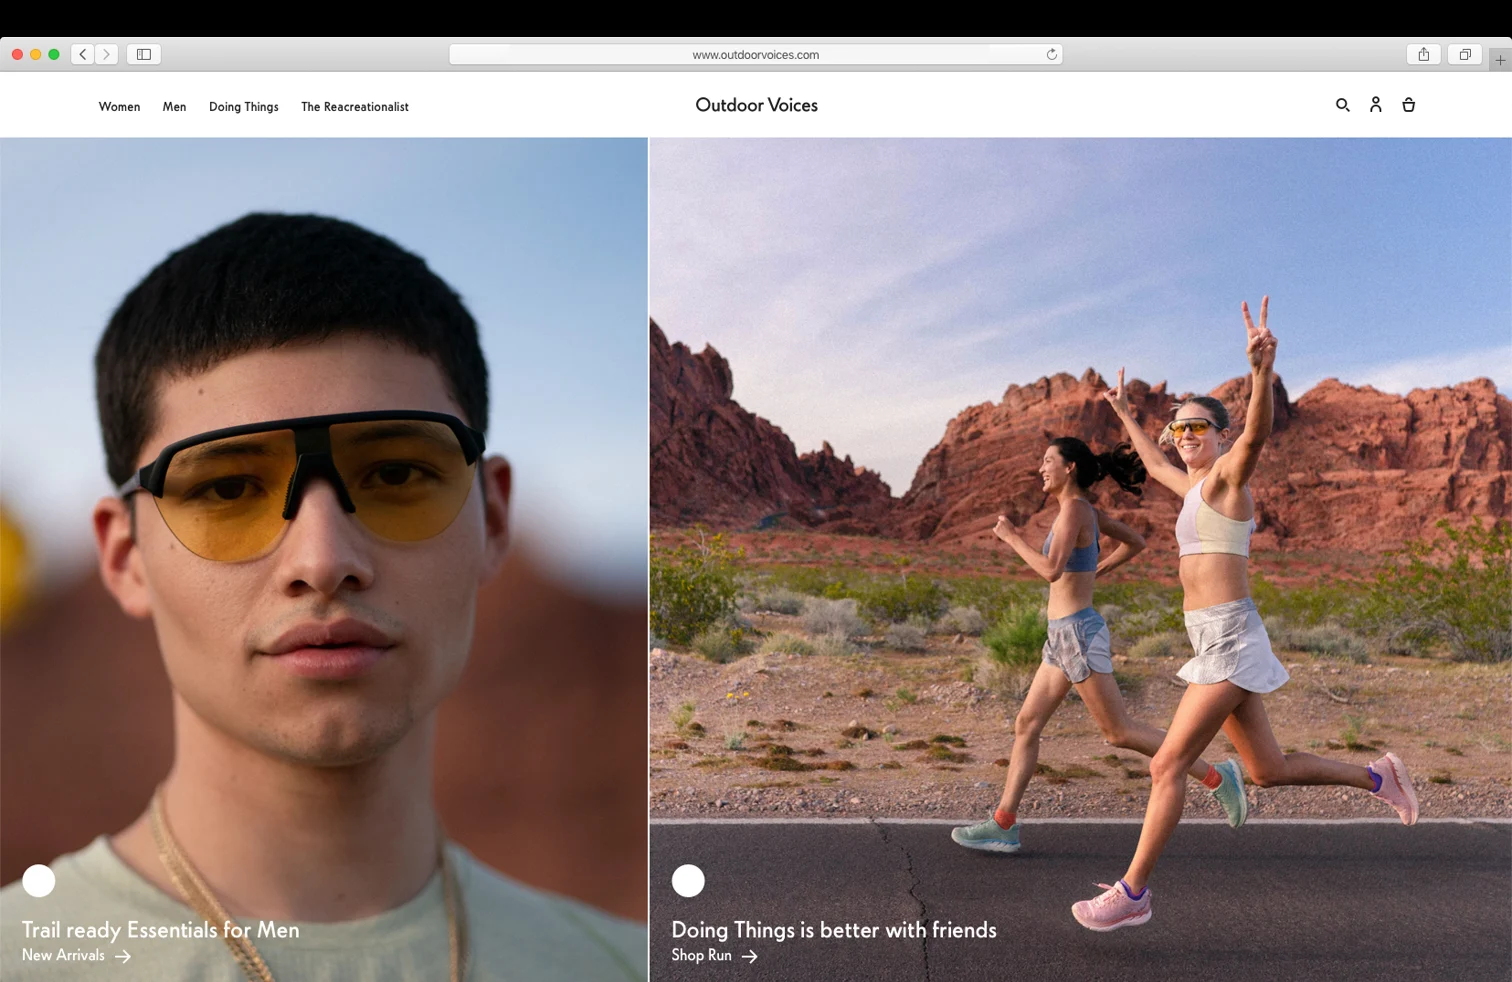Click the address bar showing www.outdoorvoices.com
Viewport: 1512px width, 982px height.
click(x=756, y=54)
